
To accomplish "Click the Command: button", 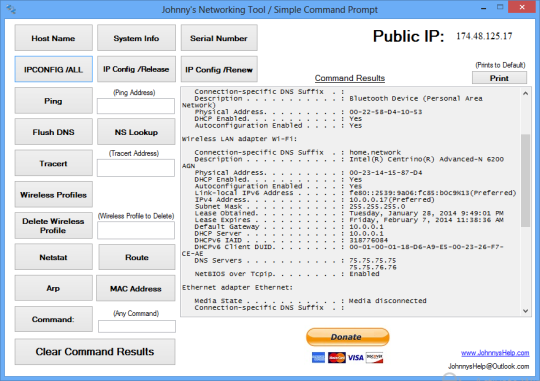I will (x=53, y=319).
